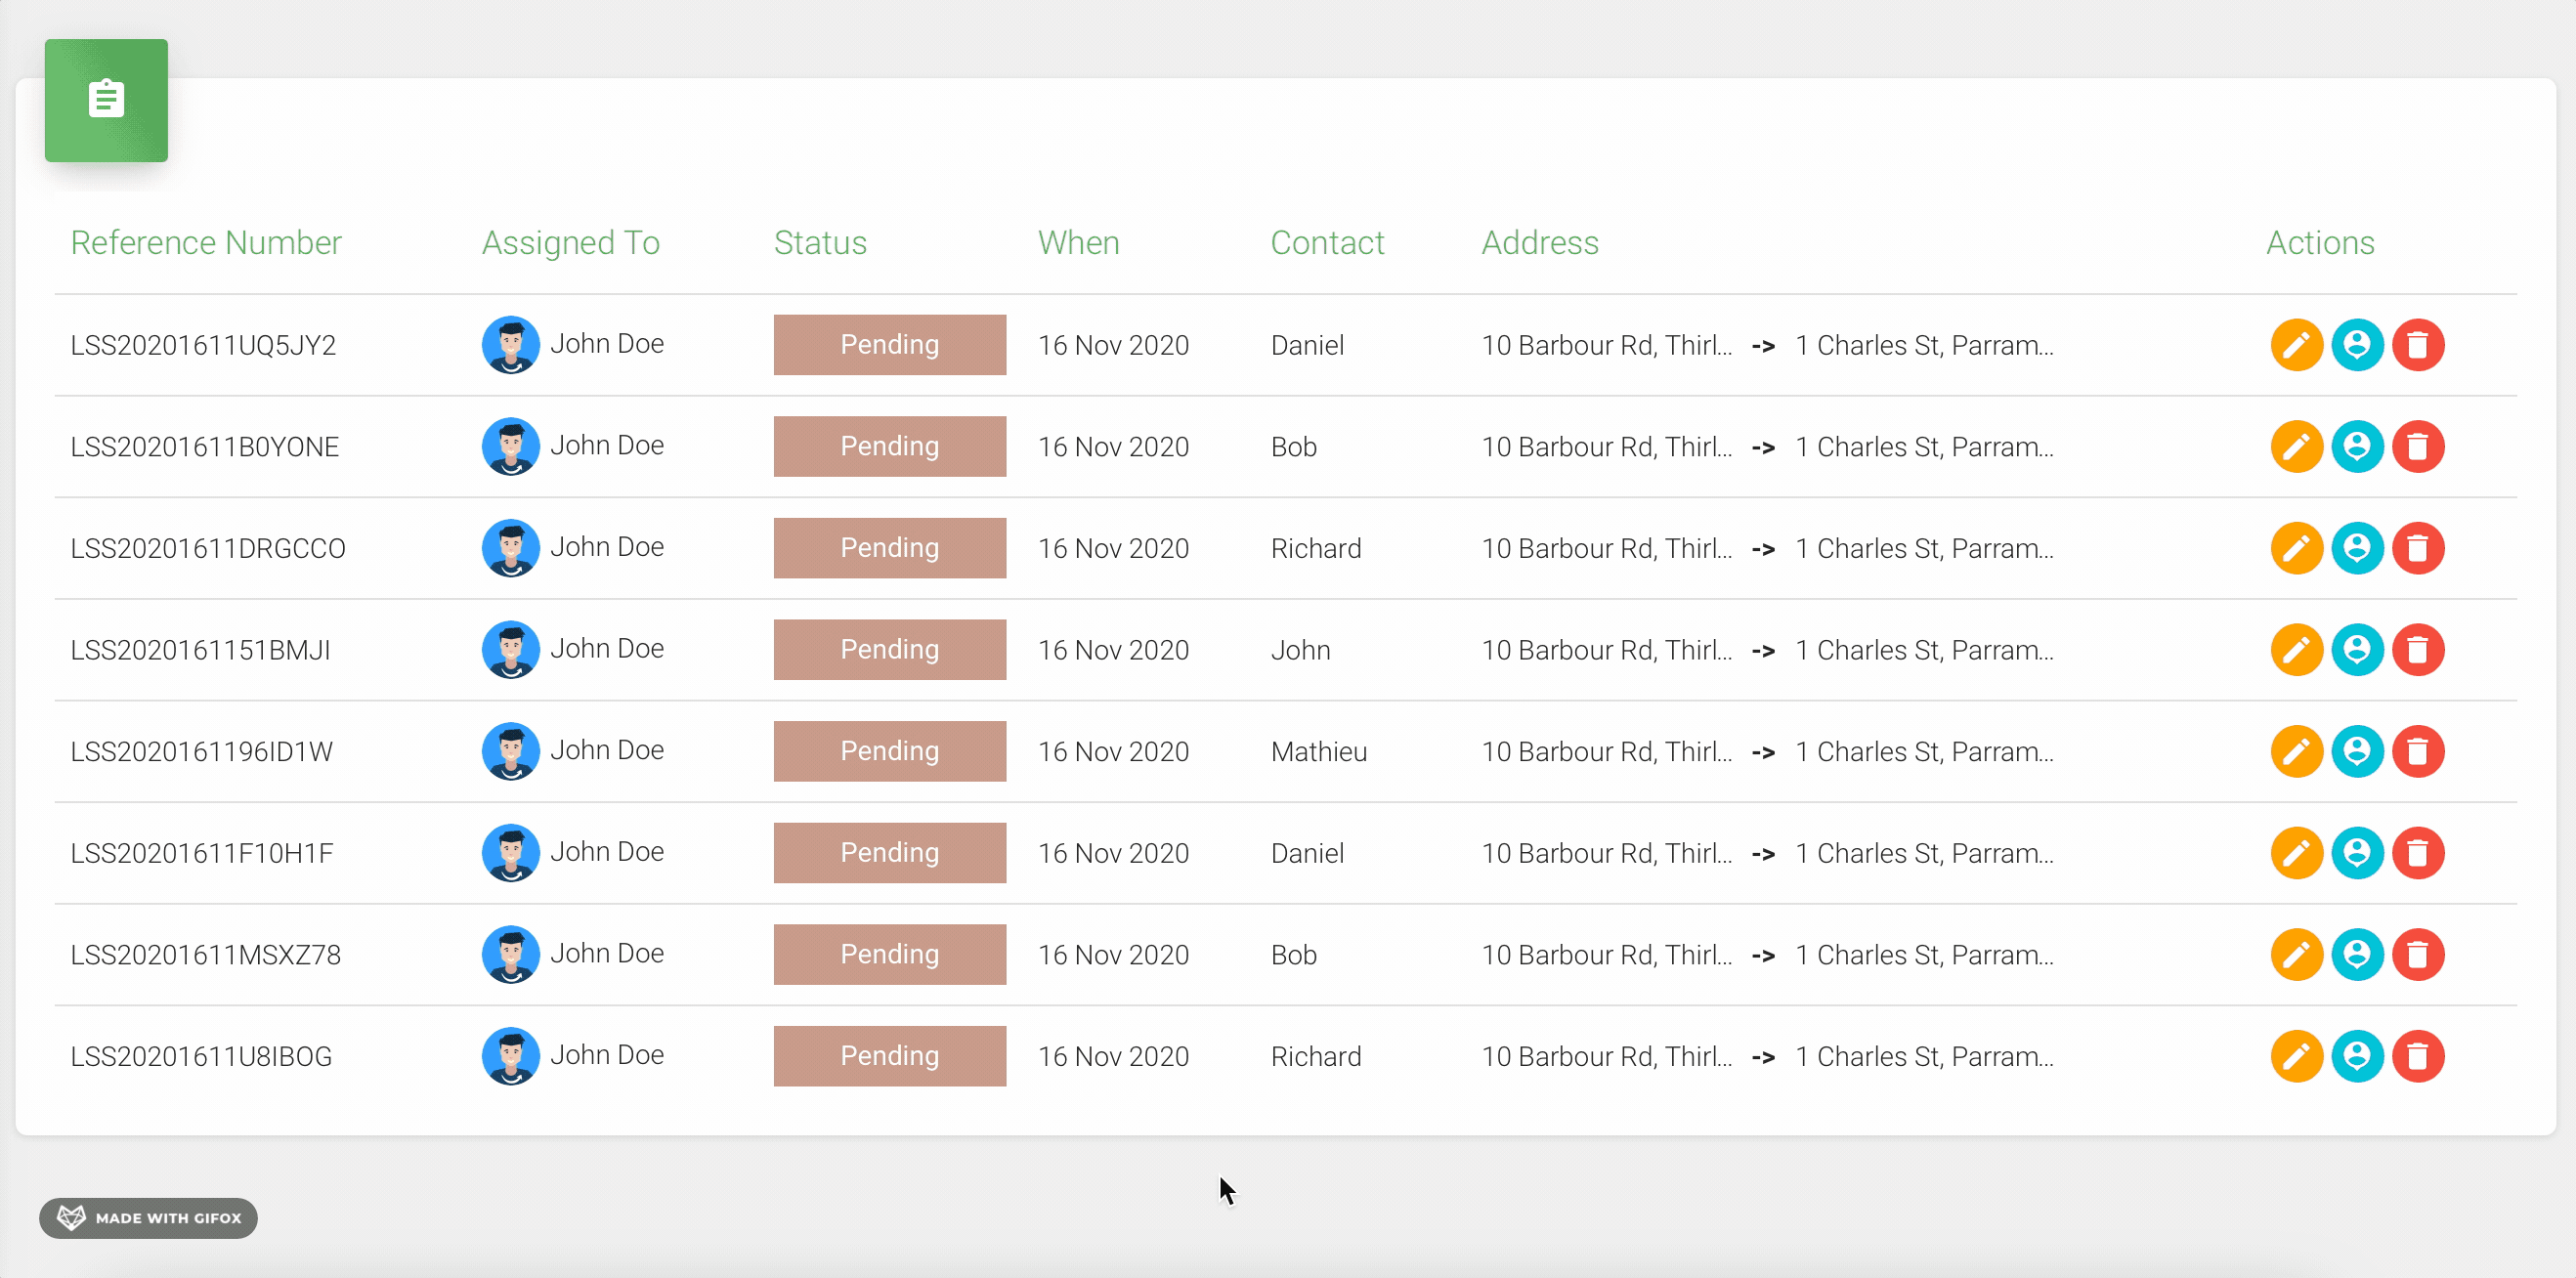Viewport: 2576px width, 1278px height.
Task: Click contact Bob in LSS20201611MSXZ78 row
Action: click(x=1294, y=955)
